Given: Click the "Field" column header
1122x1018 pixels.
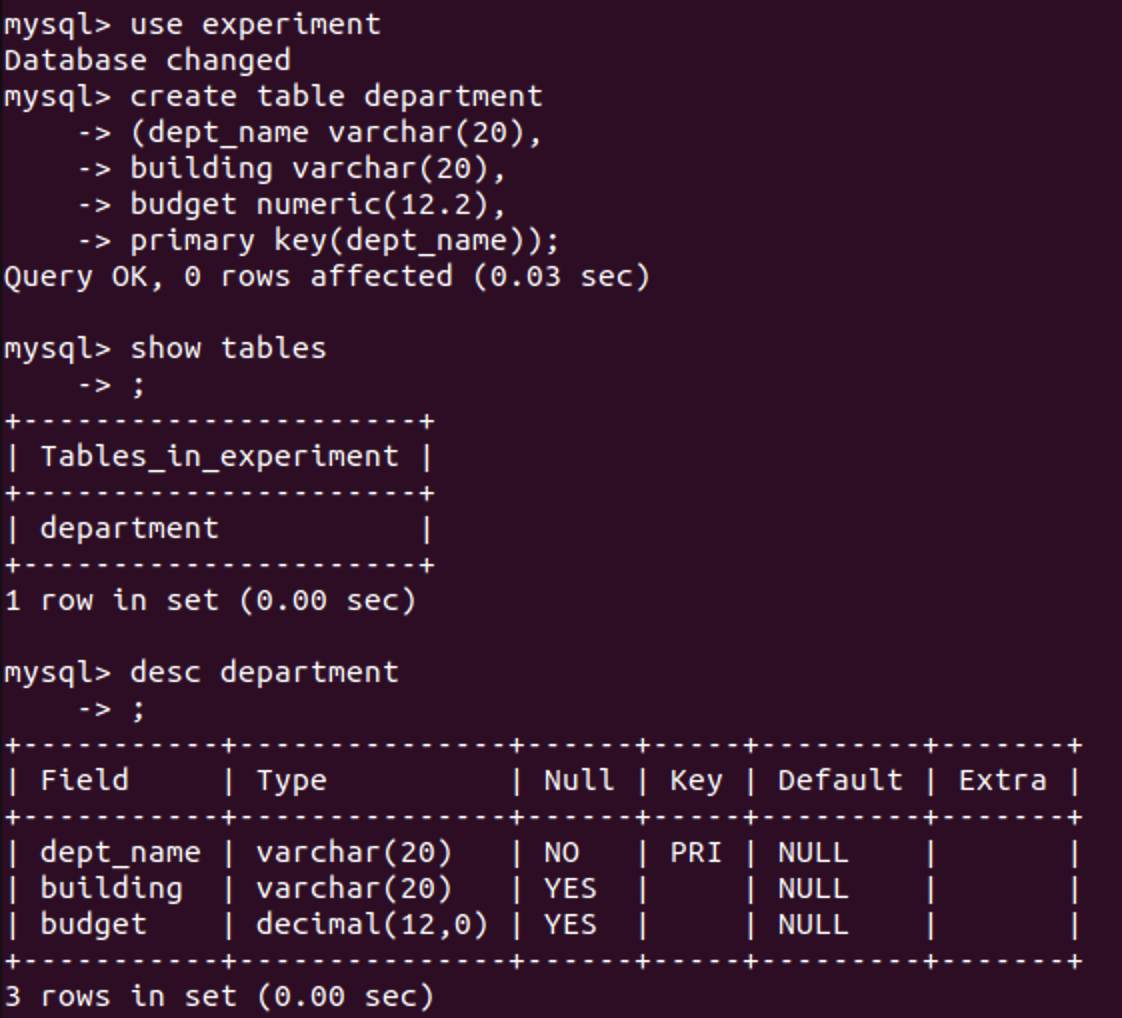Looking at the screenshot, I should click(x=84, y=780).
